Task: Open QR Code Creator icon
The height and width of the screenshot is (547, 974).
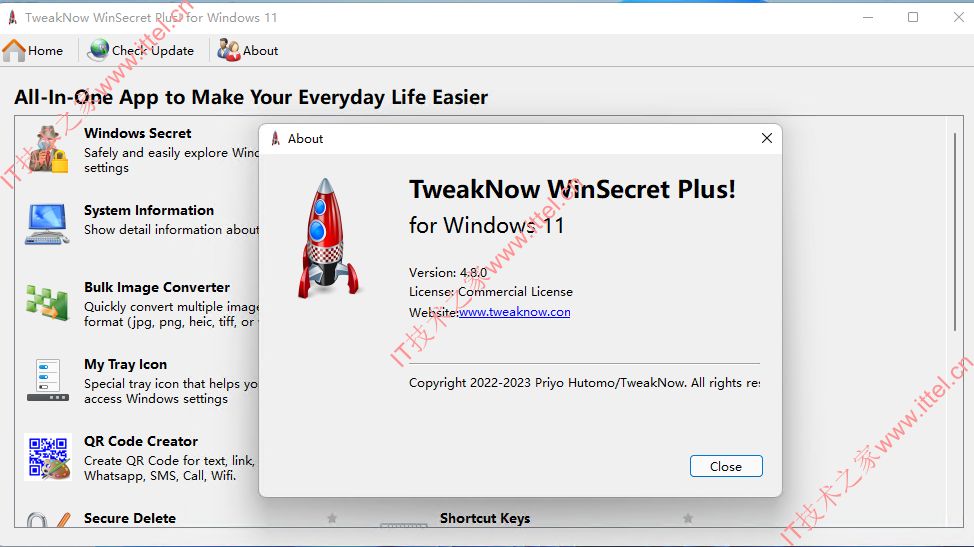Action: click(x=48, y=457)
